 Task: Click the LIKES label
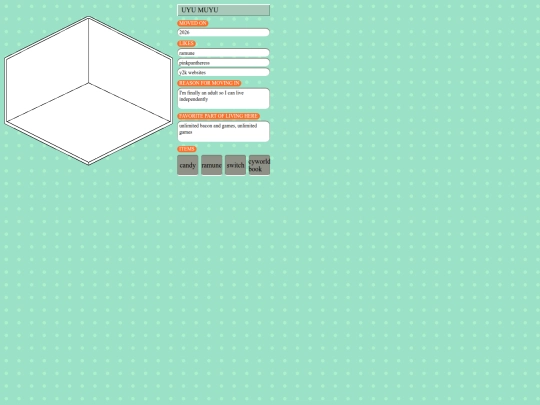pyautogui.click(x=186, y=43)
